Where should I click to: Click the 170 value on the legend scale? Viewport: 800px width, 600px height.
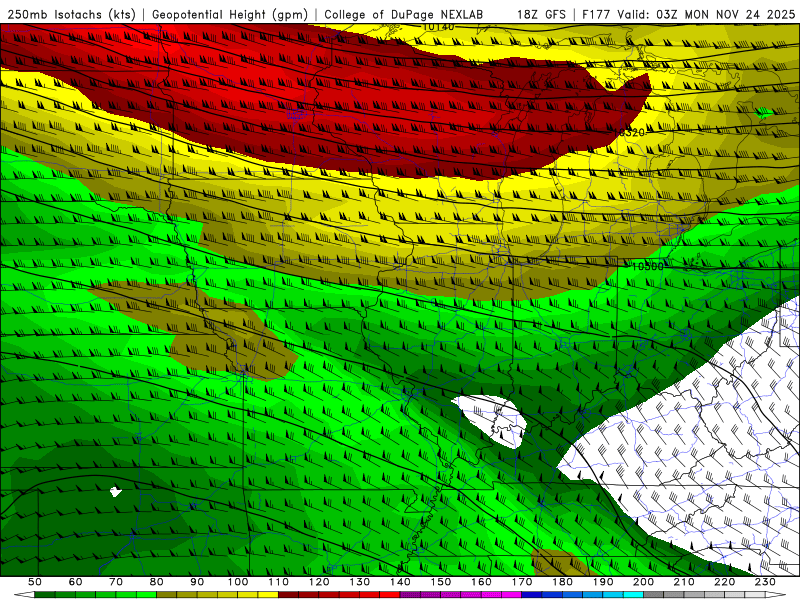[522, 582]
